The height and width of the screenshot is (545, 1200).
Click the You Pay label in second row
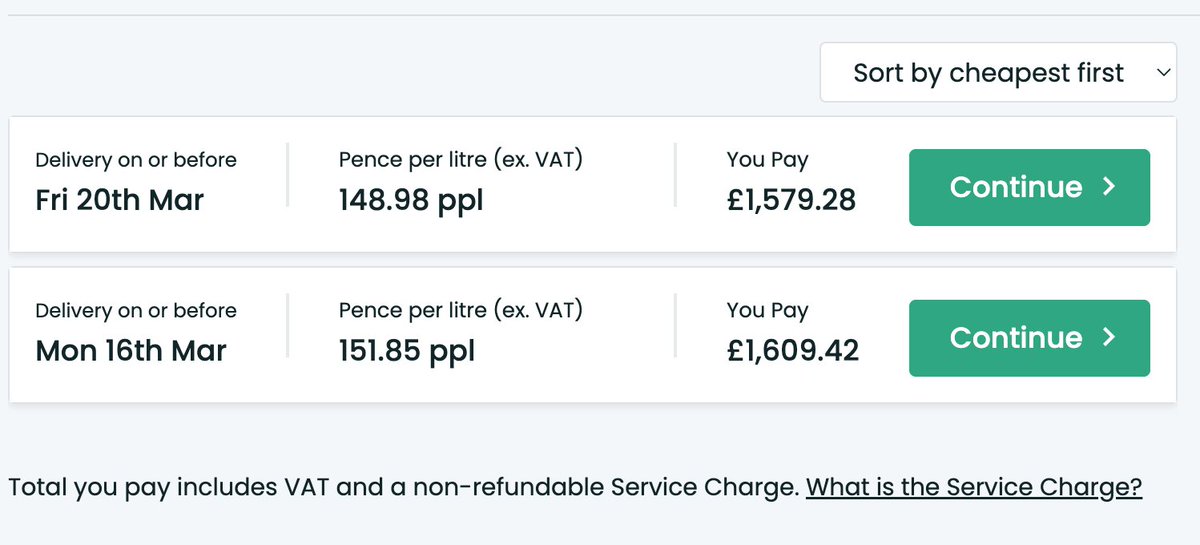click(x=767, y=310)
